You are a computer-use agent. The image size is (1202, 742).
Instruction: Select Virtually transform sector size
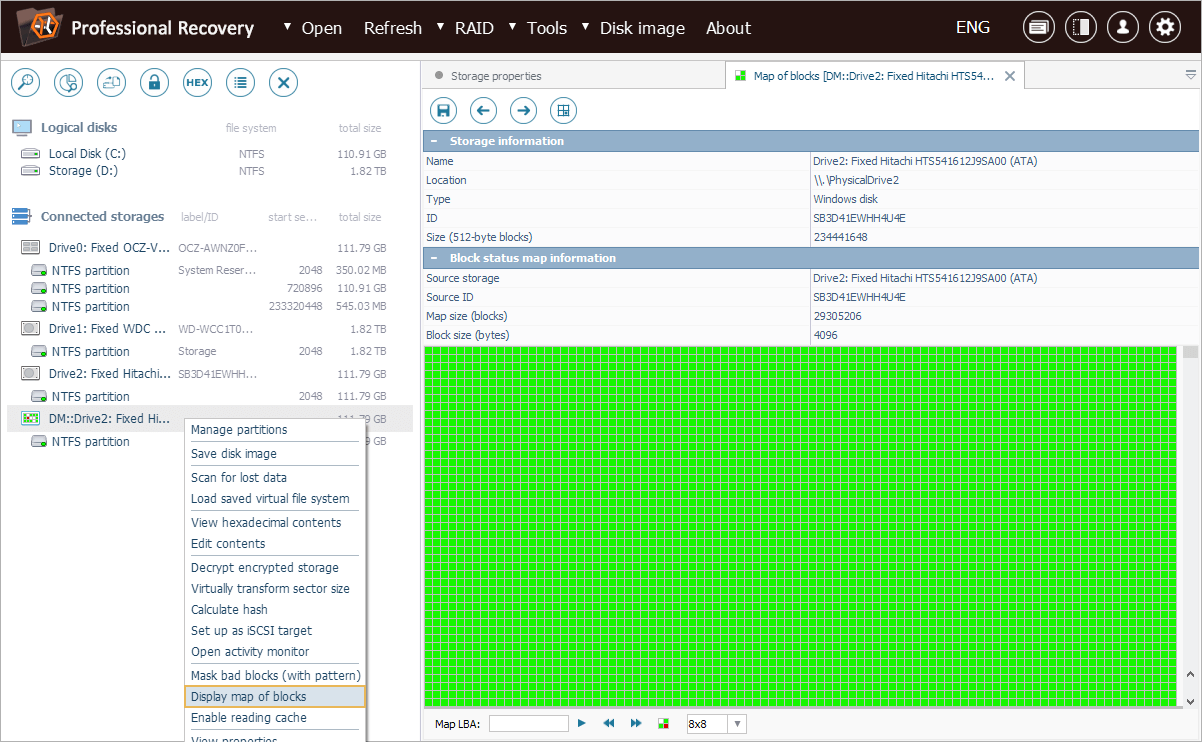(276, 589)
